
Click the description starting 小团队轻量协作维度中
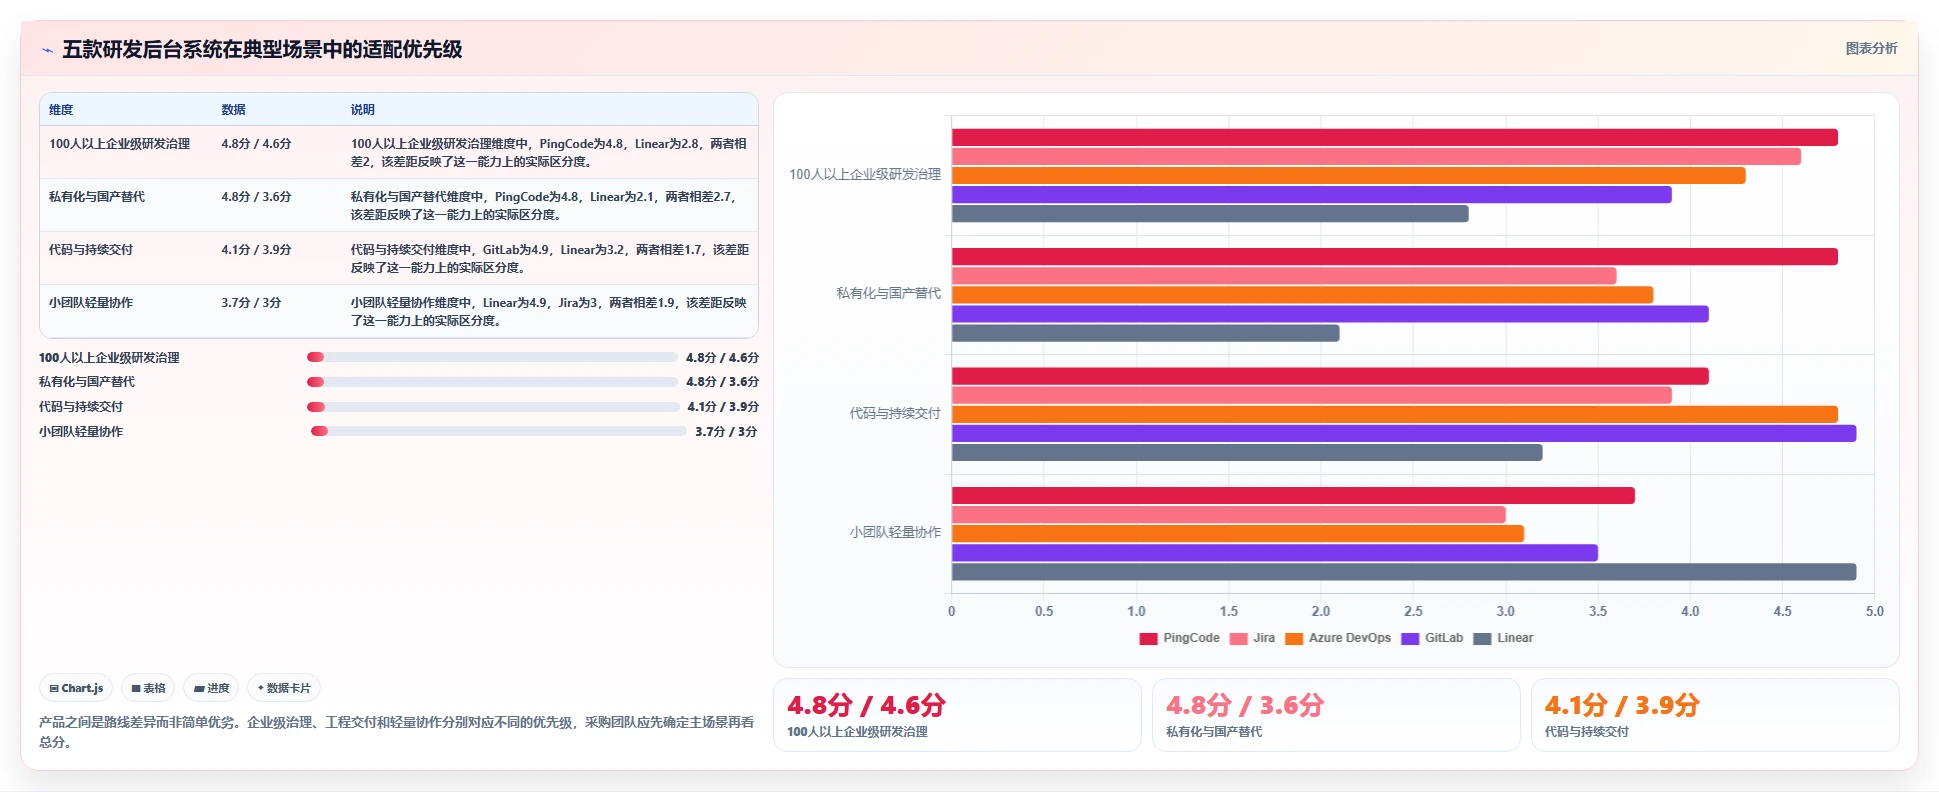point(549,312)
